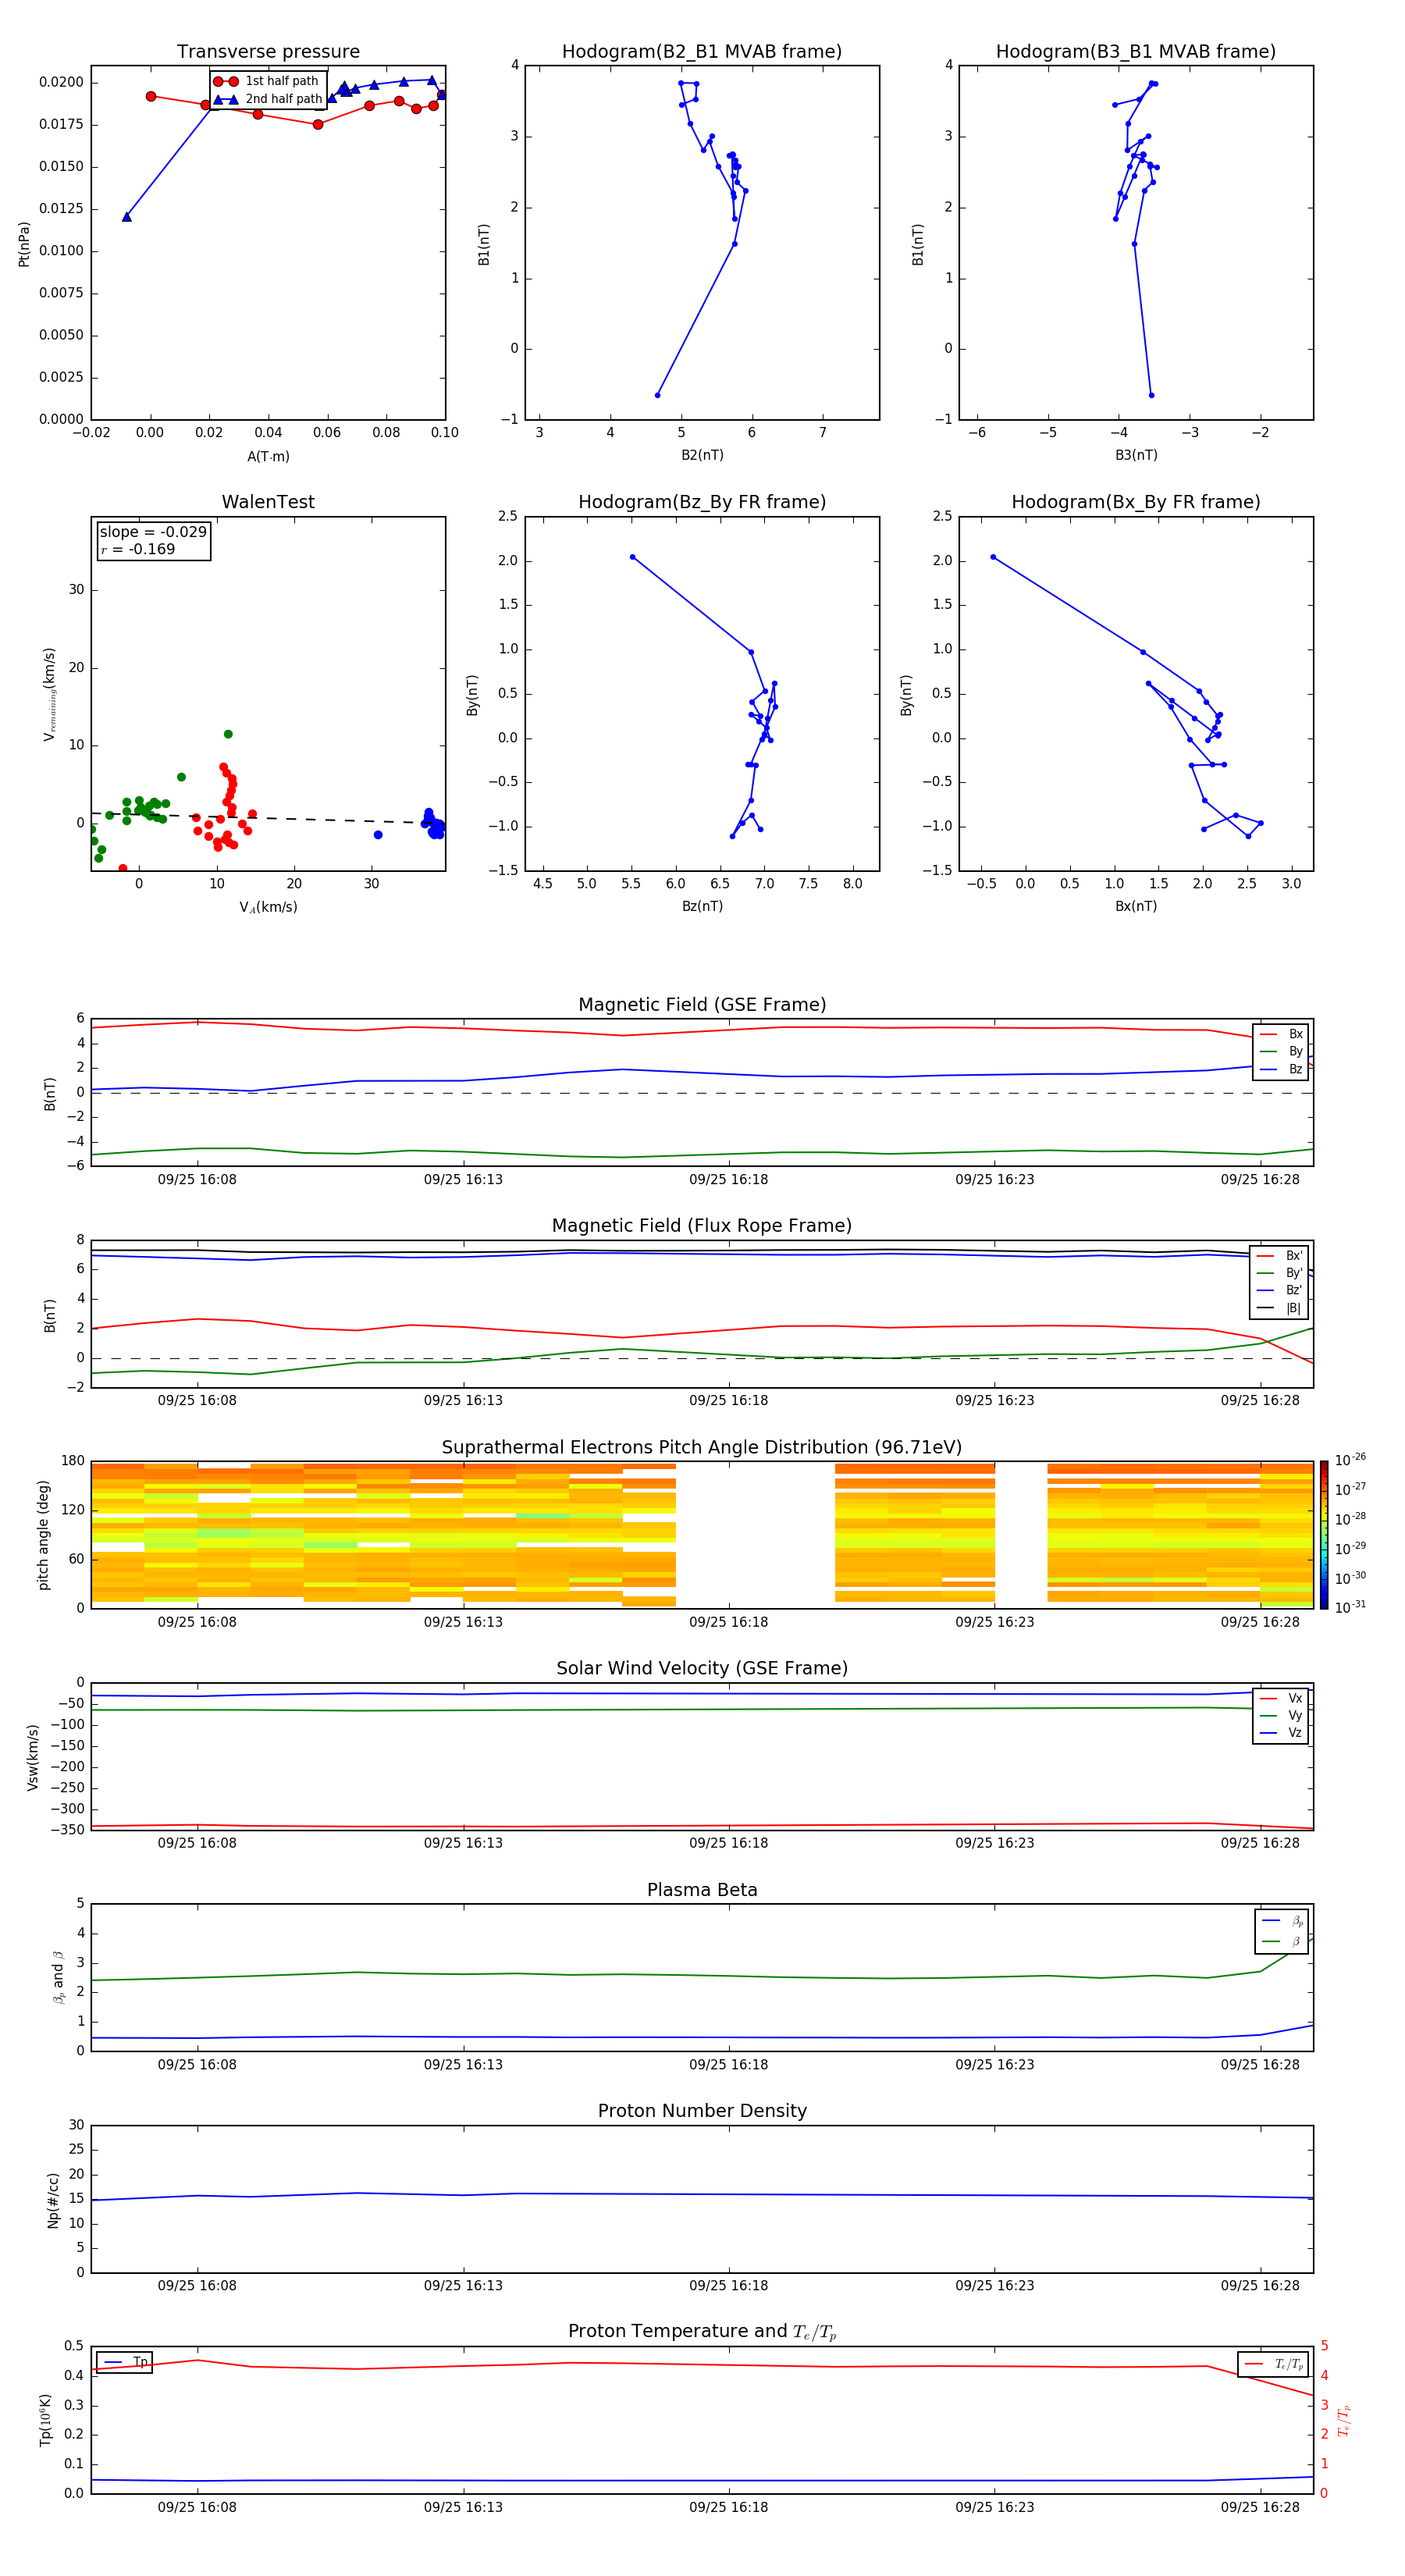Click the lowest blue triangle in Transverse pressure
Image resolution: width=1405 pixels, height=2576 pixels.
point(127,217)
